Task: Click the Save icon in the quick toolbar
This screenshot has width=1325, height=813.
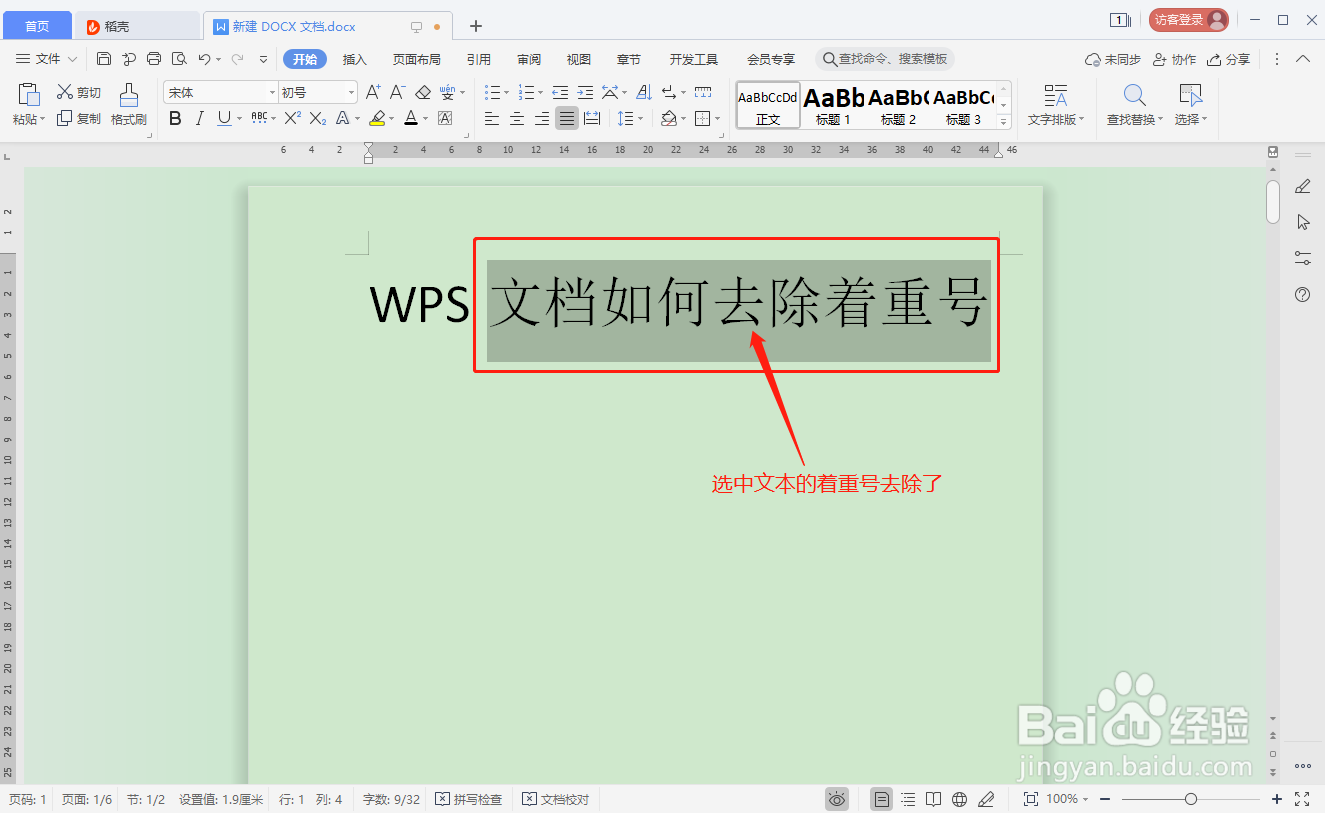Action: 104,59
